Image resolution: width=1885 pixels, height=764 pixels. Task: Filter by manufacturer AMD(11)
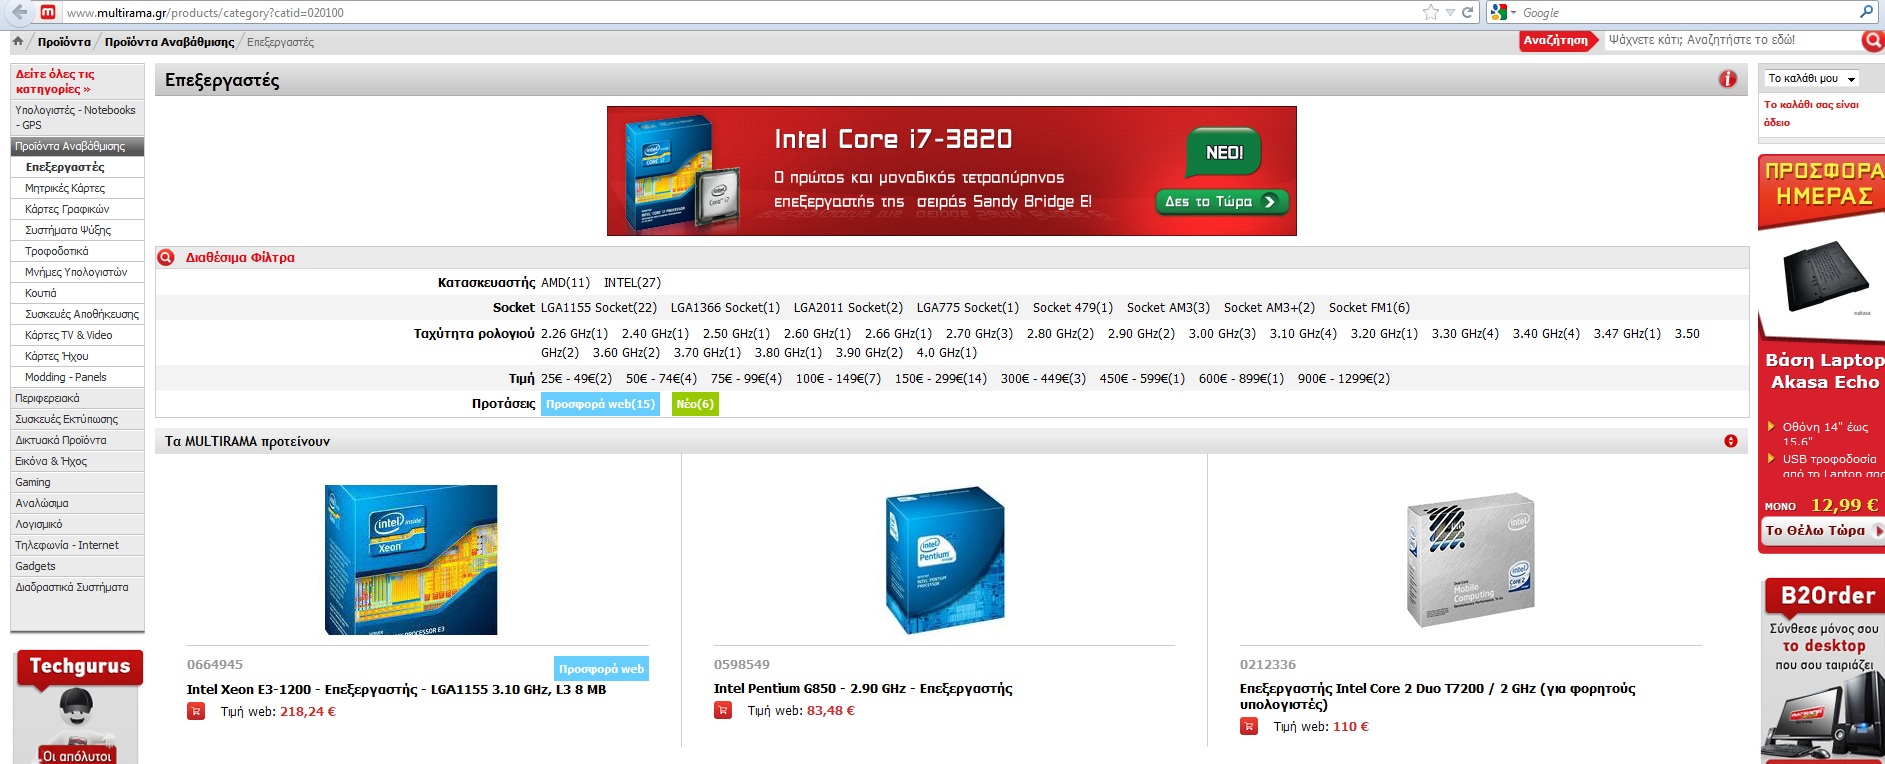click(565, 283)
